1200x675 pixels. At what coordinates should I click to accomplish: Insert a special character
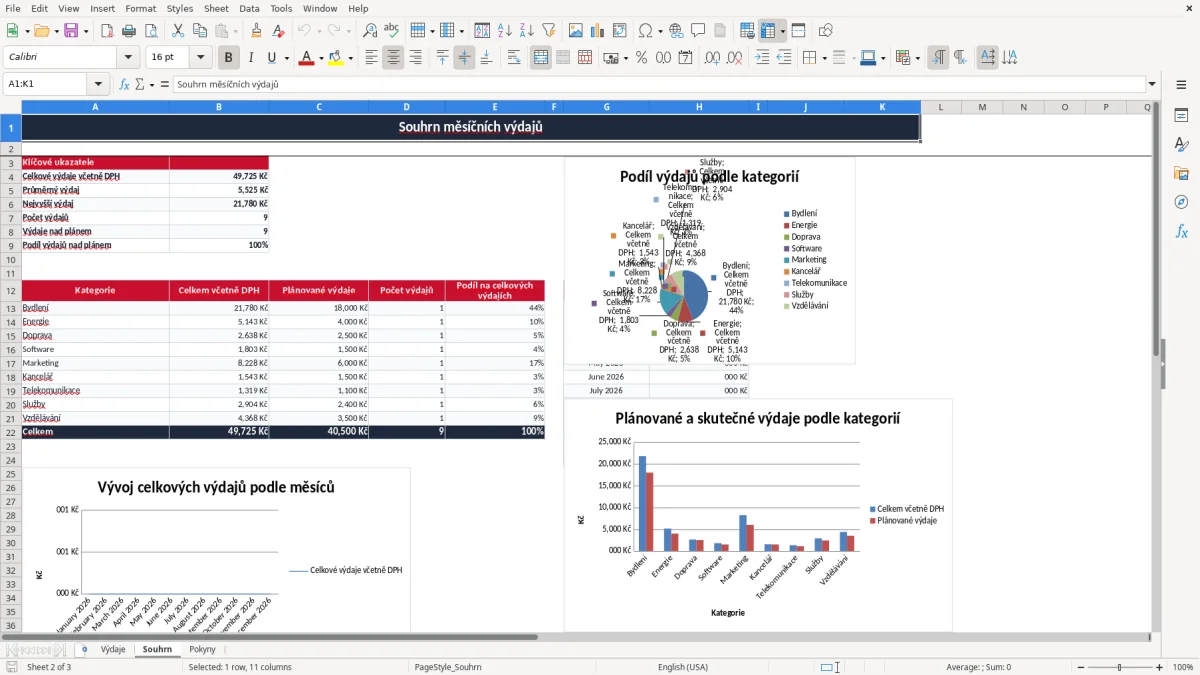pyautogui.click(x=644, y=31)
